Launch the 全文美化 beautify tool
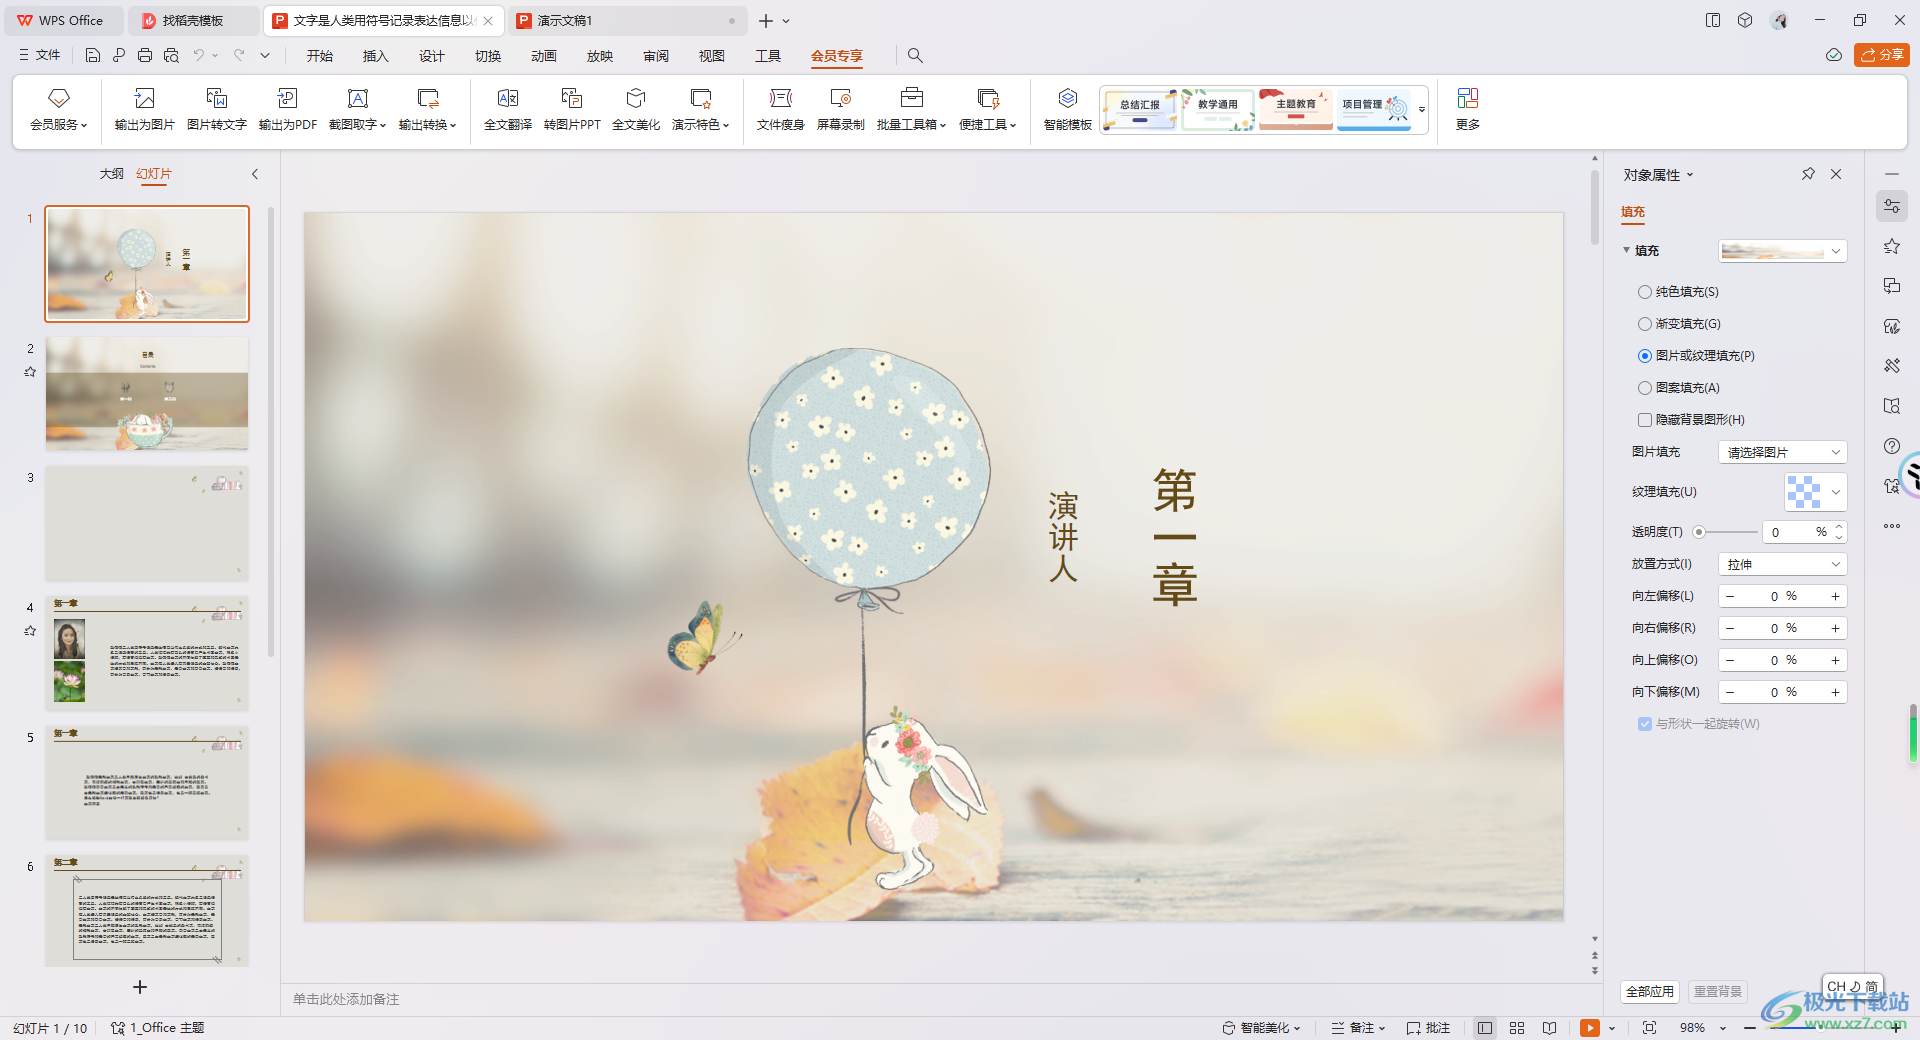Image resolution: width=1920 pixels, height=1040 pixels. [636, 108]
